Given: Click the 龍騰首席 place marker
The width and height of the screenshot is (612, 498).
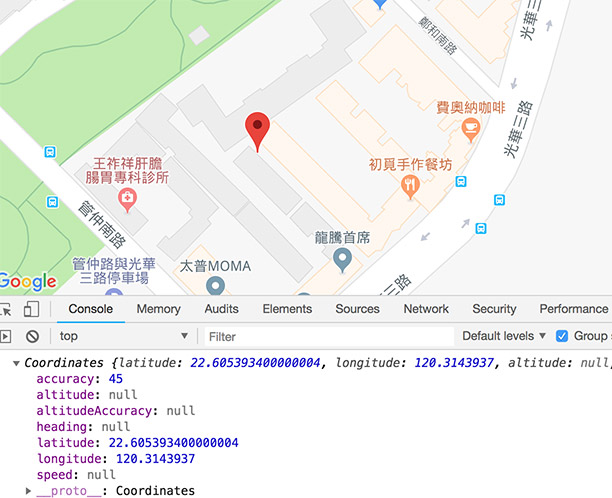Looking at the screenshot, I should [342, 260].
